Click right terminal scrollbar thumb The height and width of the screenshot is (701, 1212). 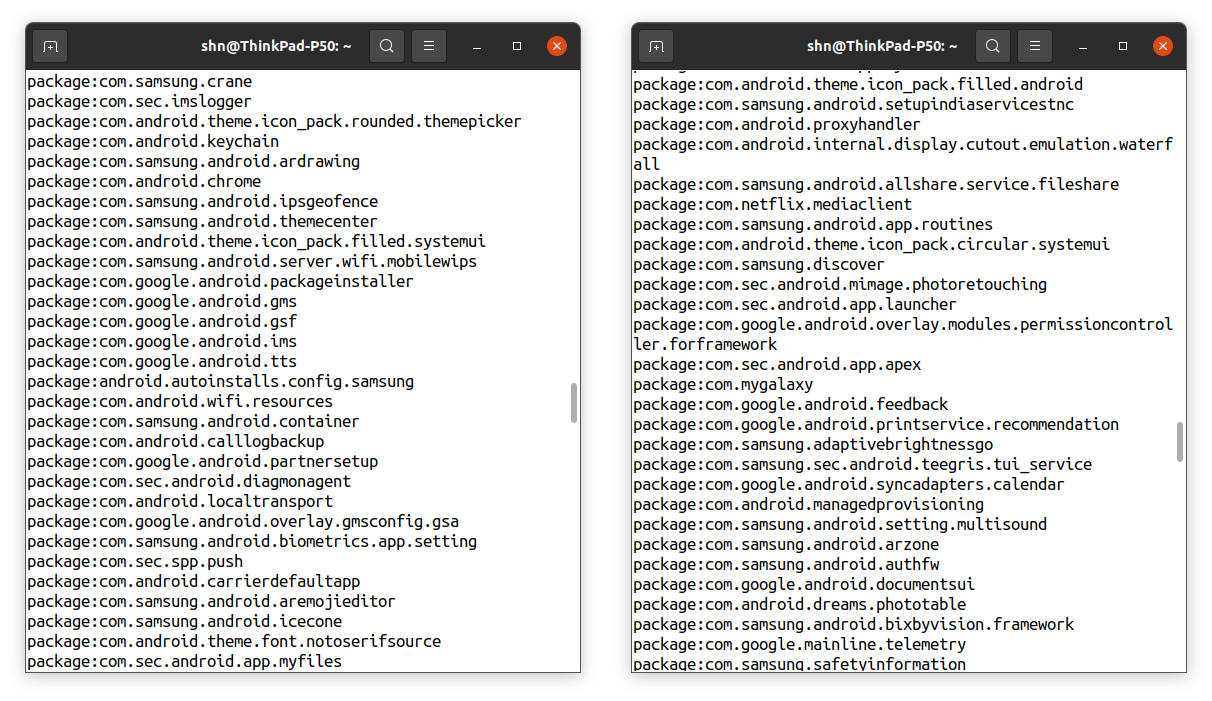[1180, 442]
